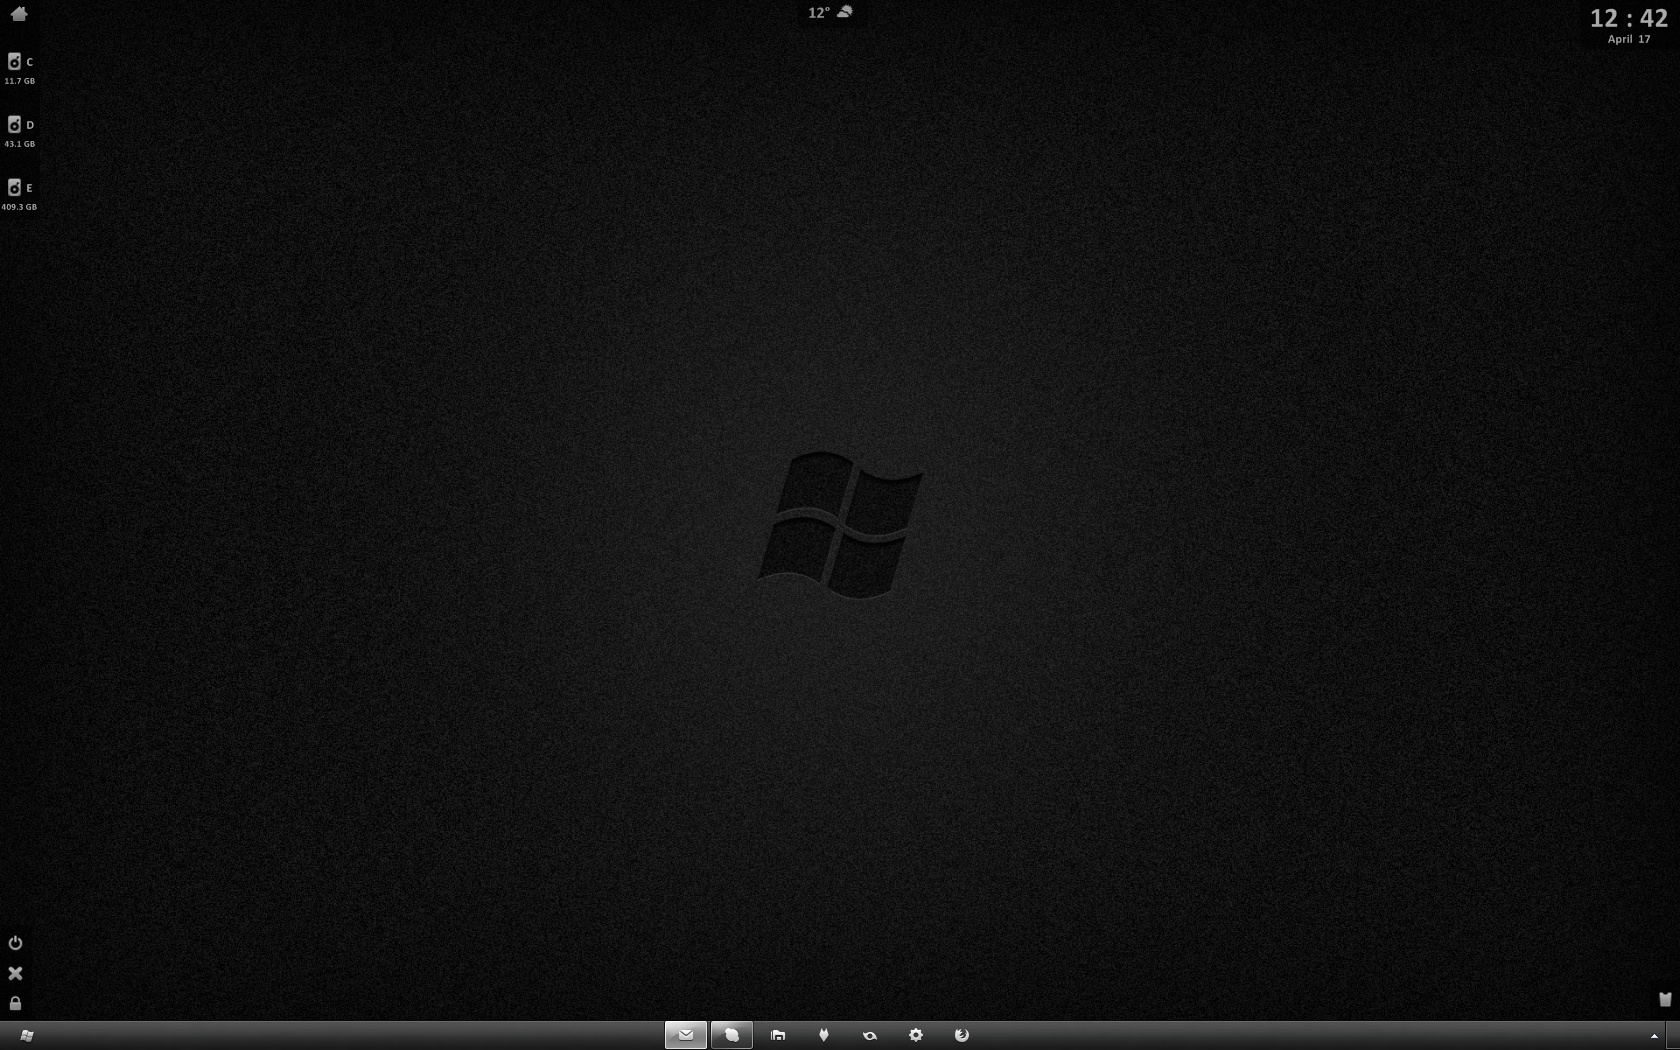Click the 11.7 GB label

pos(19,81)
